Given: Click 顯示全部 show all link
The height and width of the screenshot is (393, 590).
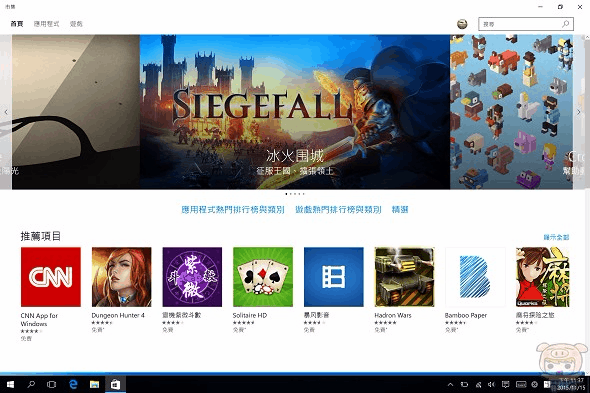Looking at the screenshot, I should click(x=556, y=237).
